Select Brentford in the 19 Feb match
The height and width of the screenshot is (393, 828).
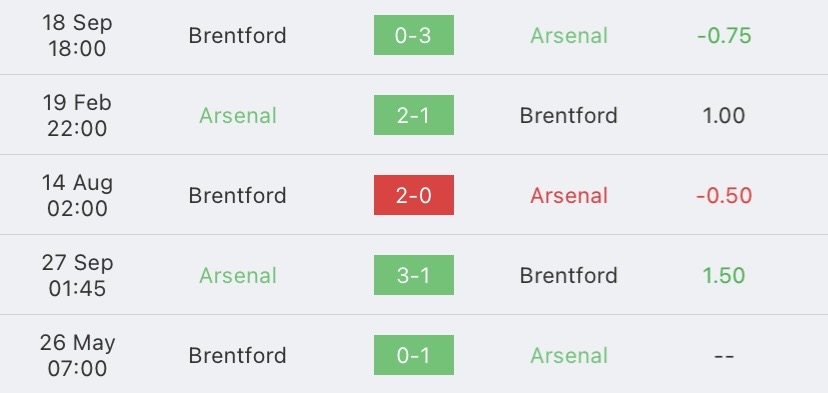[x=569, y=116]
